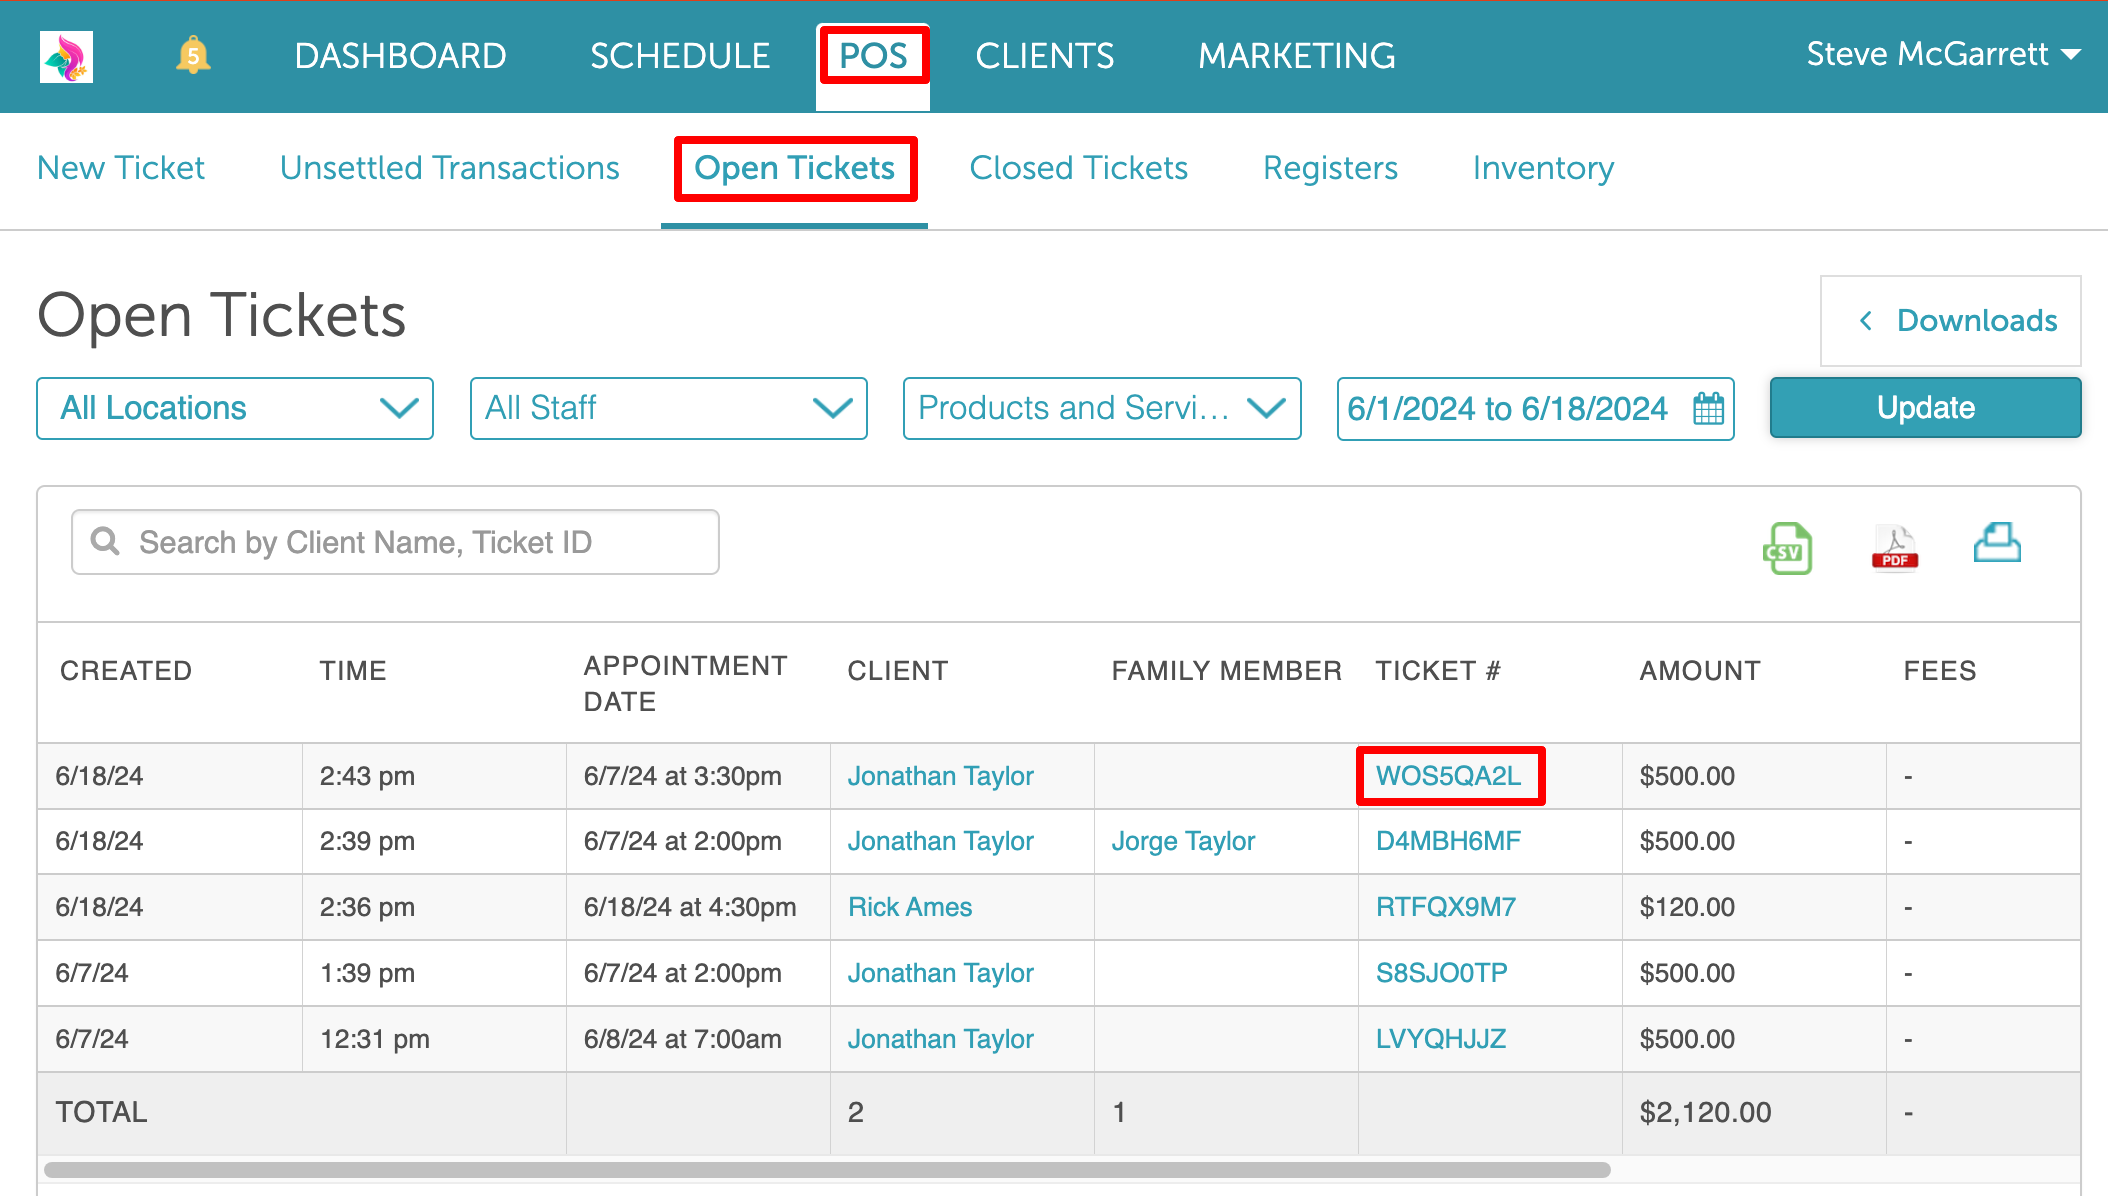Expand the All Locations dropdown
The height and width of the screenshot is (1196, 2108).
[235, 408]
